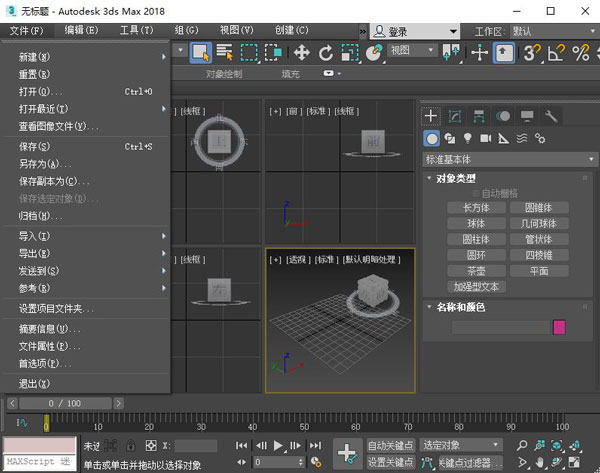Click the Select and Place tool
The height and width of the screenshot is (473, 600).
coord(374,52)
